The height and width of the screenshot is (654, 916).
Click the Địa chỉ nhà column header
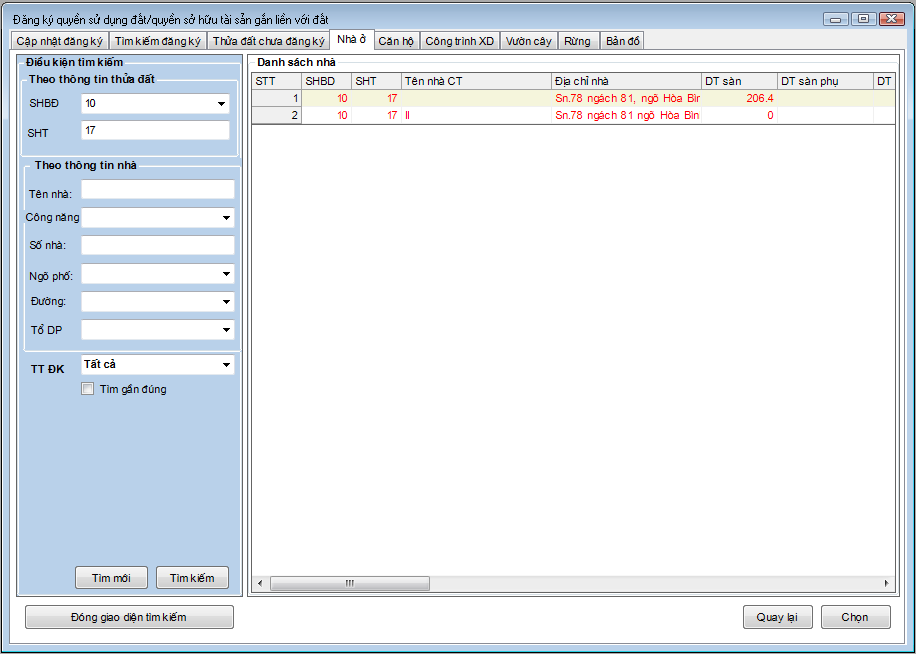point(625,81)
